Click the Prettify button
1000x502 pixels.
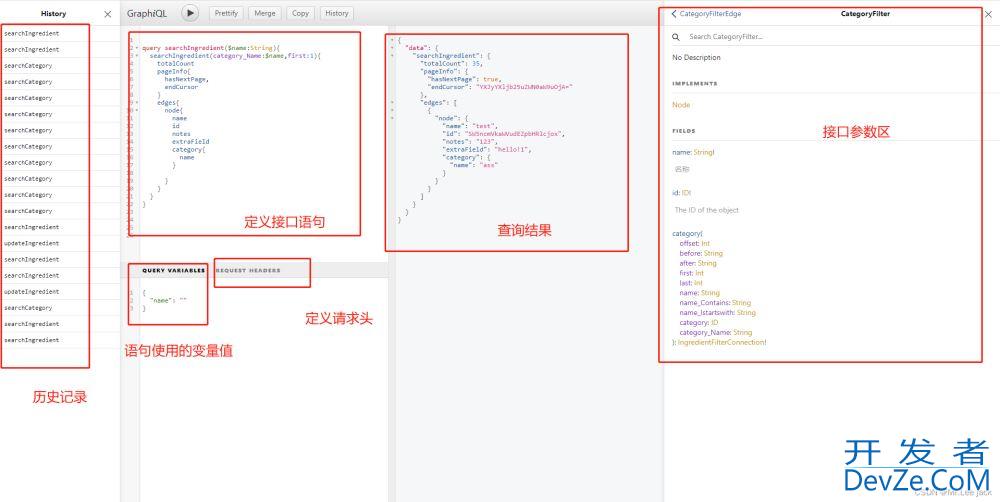[x=227, y=13]
